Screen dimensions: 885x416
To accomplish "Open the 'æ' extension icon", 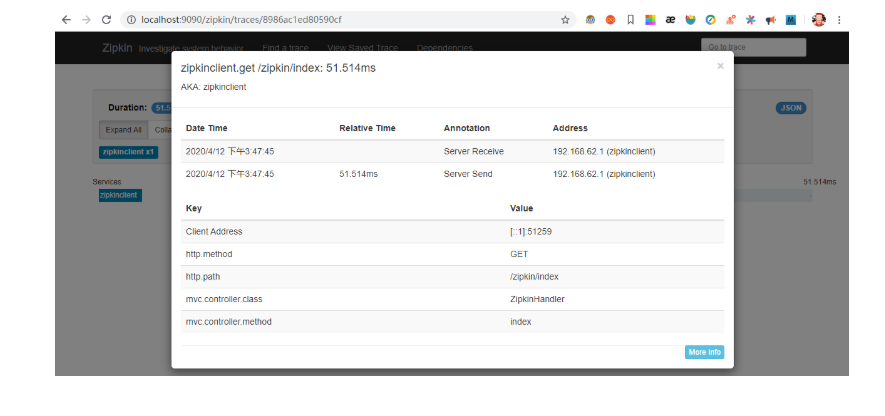I will (x=671, y=20).
